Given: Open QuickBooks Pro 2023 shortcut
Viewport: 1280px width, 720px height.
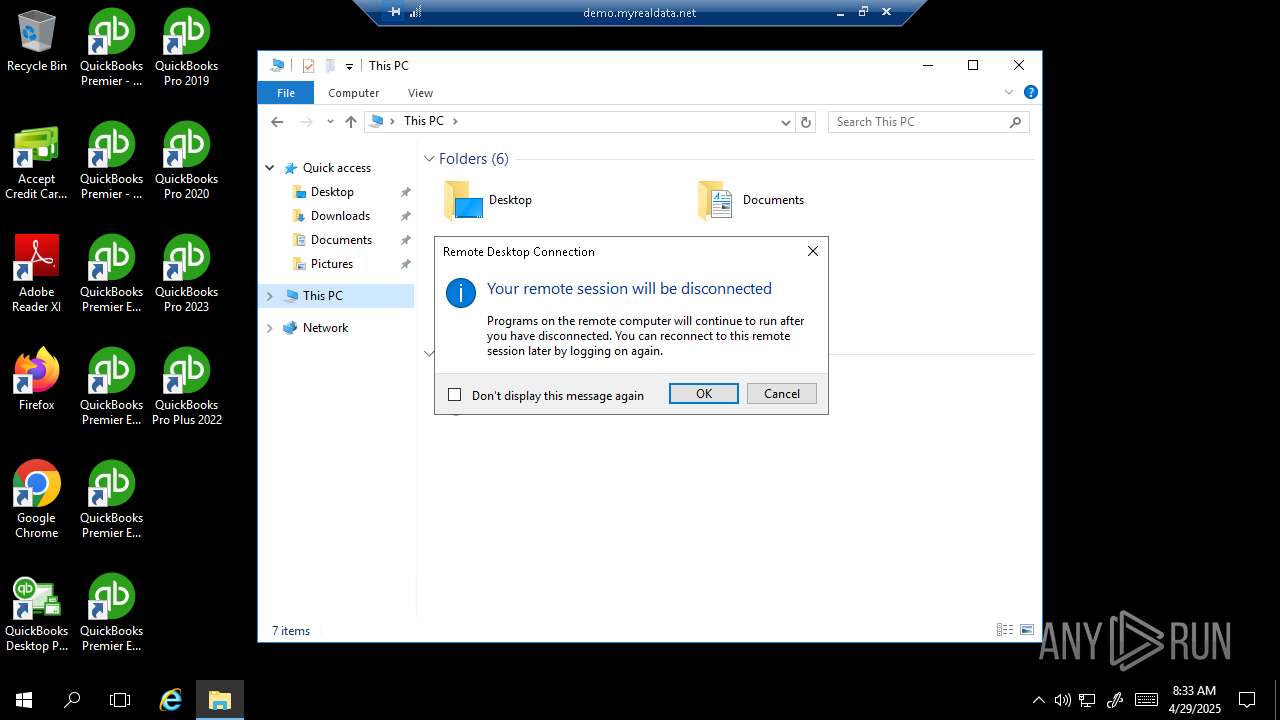Looking at the screenshot, I should 186,274.
